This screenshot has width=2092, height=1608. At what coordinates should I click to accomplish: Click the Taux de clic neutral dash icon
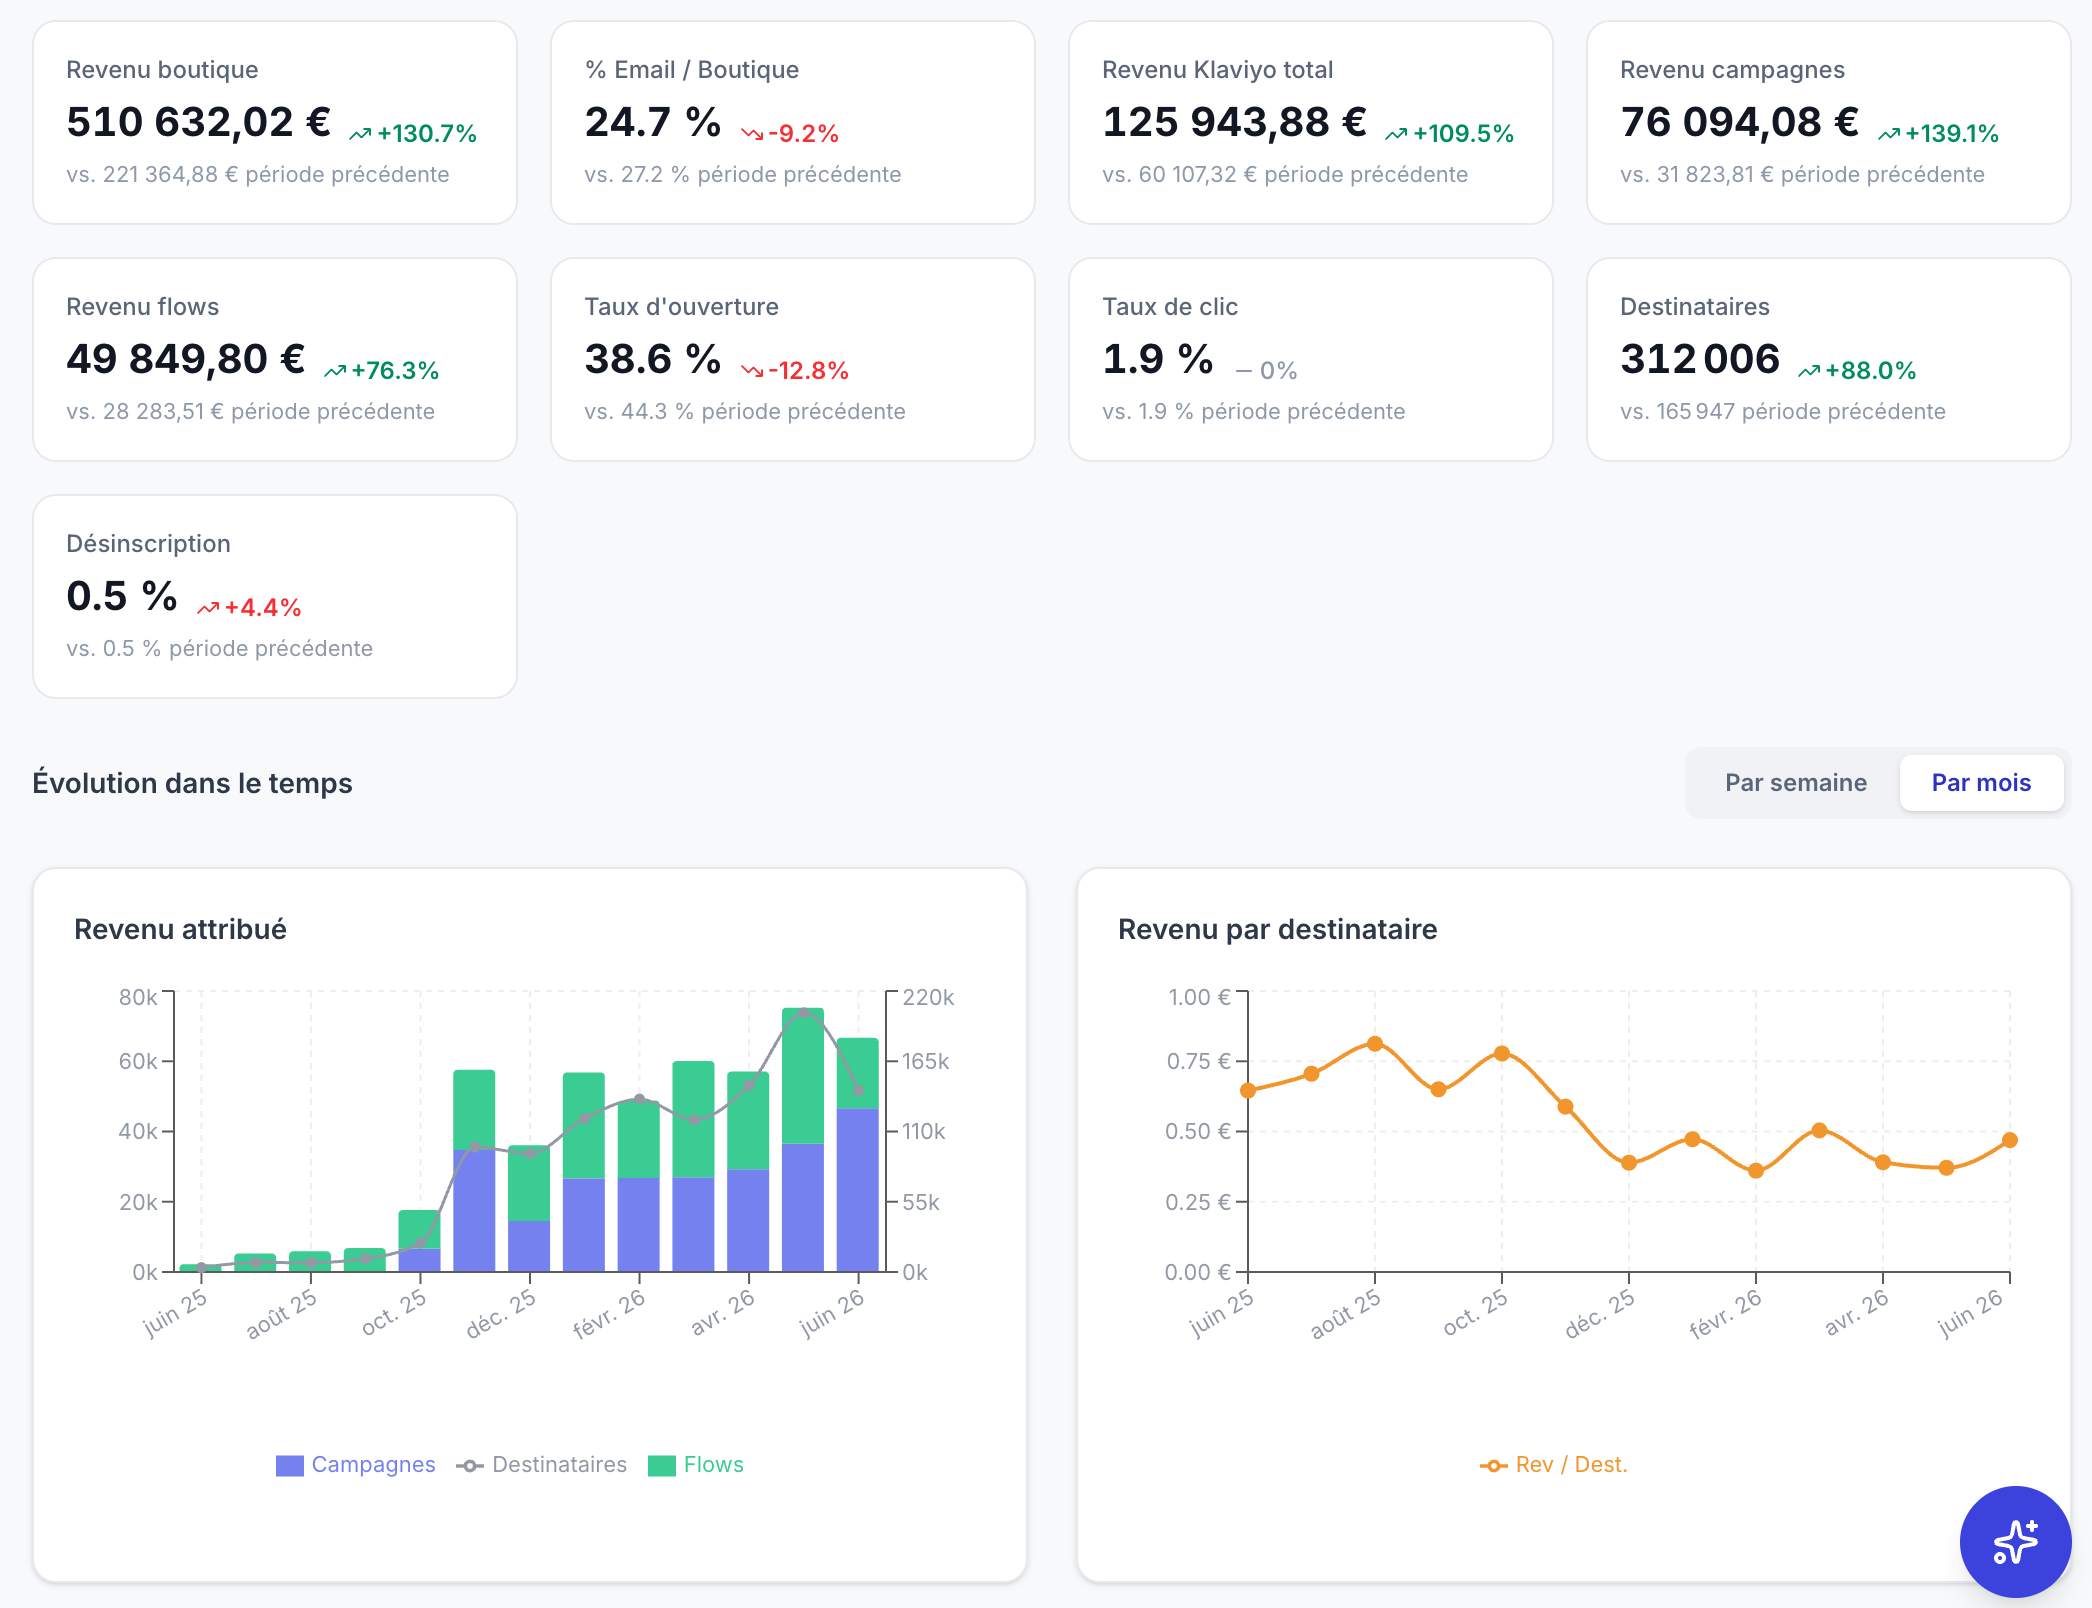[1244, 371]
